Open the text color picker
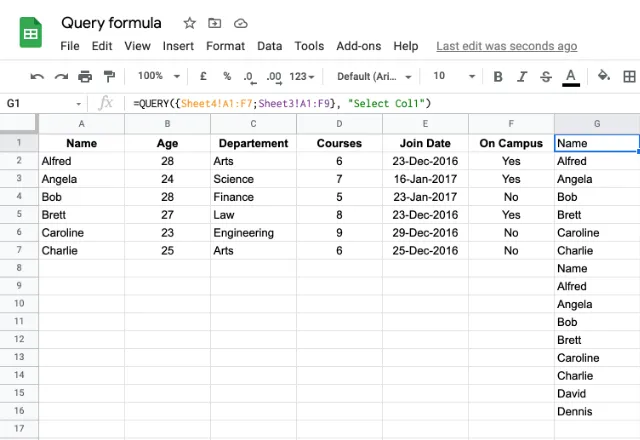The height and width of the screenshot is (440, 640). pos(571,77)
